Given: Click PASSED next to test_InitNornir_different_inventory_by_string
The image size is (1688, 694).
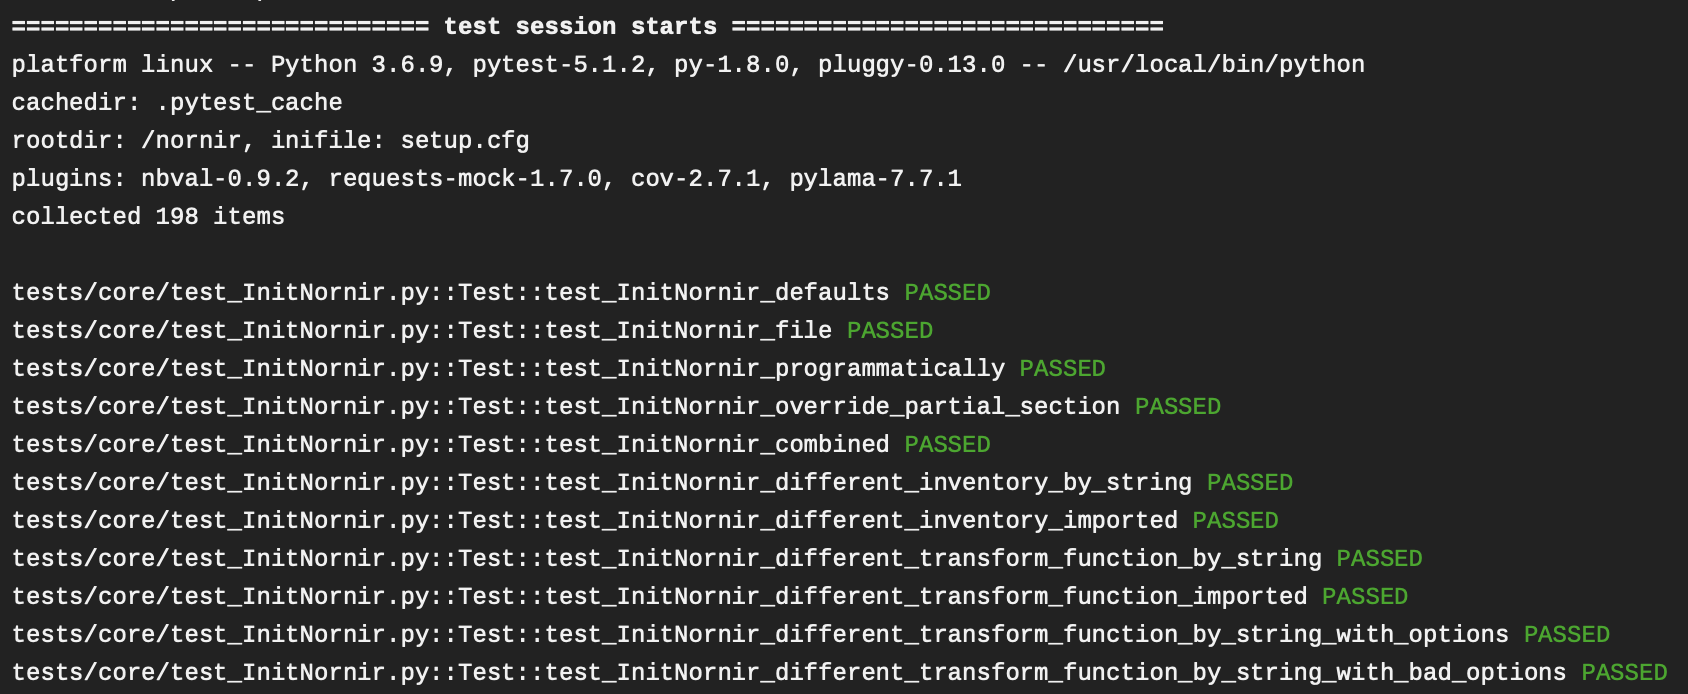Looking at the screenshot, I should tap(1250, 482).
